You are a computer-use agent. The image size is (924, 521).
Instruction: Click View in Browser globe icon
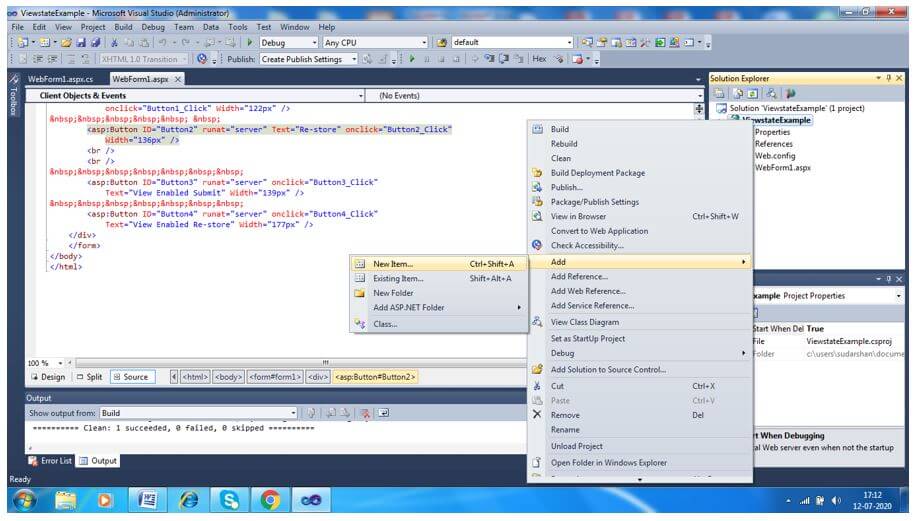click(x=537, y=216)
